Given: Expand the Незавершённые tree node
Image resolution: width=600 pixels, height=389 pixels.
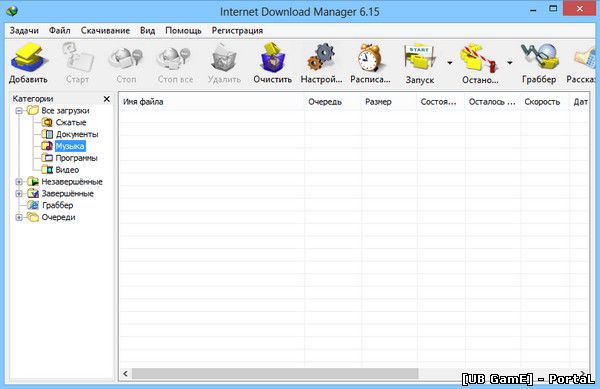Looking at the screenshot, I should tap(19, 182).
